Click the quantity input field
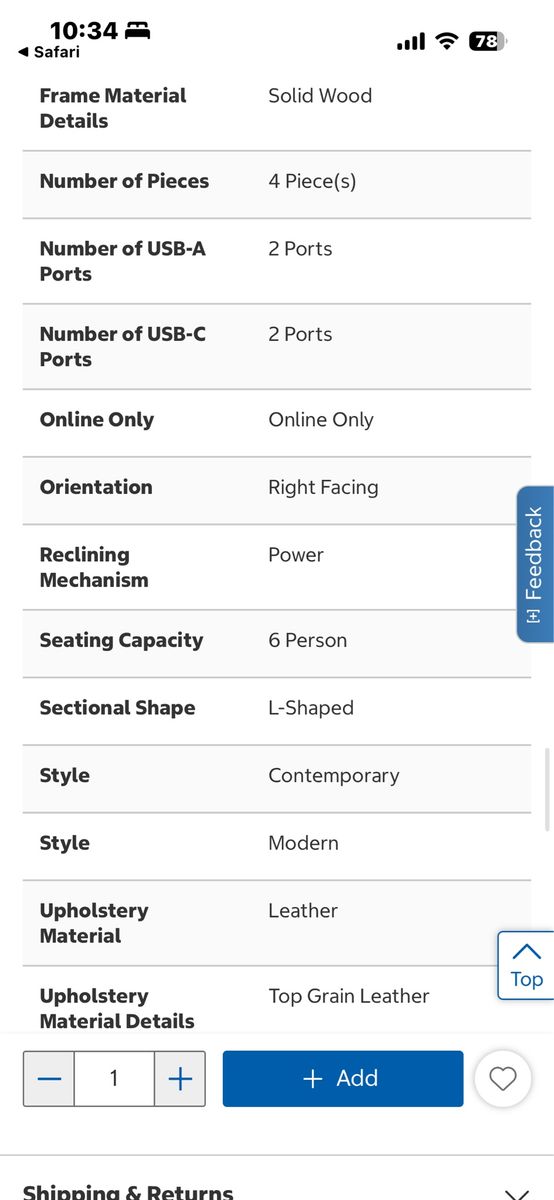The width and height of the screenshot is (554, 1200). tap(114, 1078)
